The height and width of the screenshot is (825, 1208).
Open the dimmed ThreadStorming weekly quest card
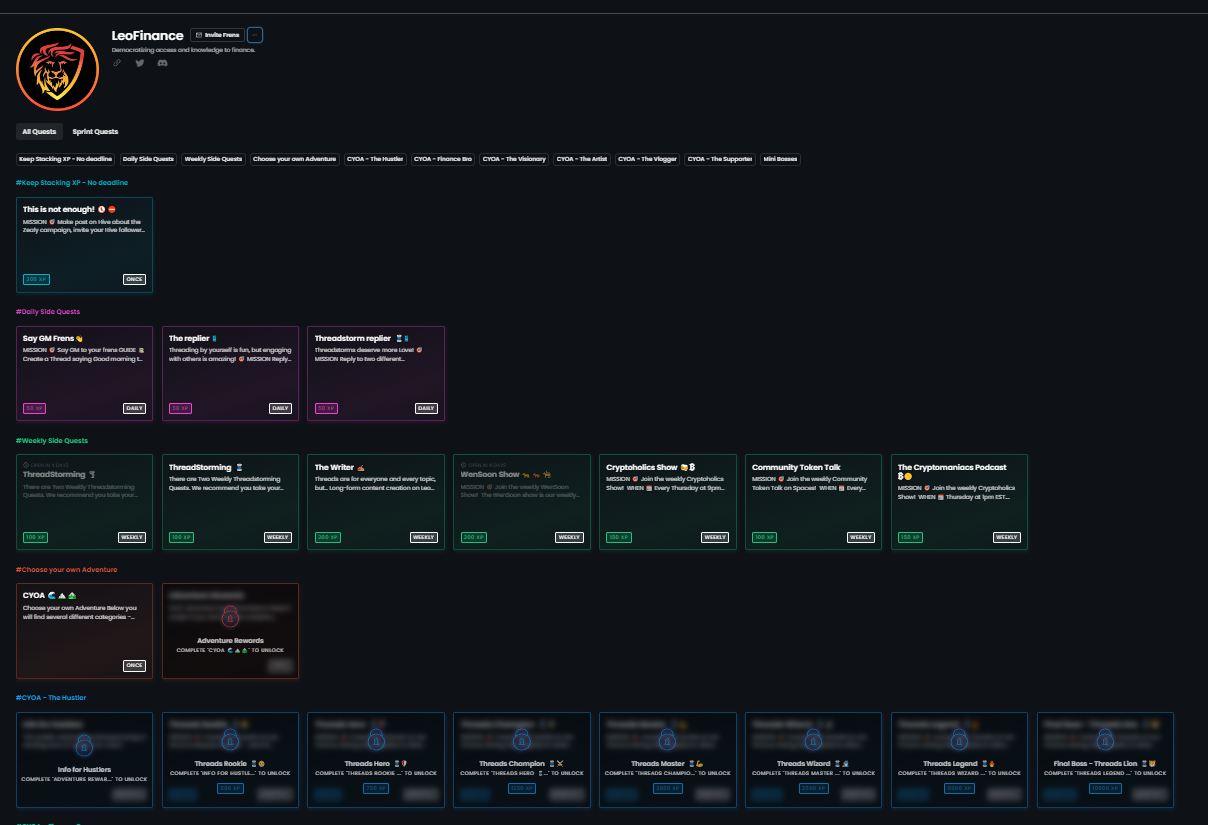pos(85,502)
